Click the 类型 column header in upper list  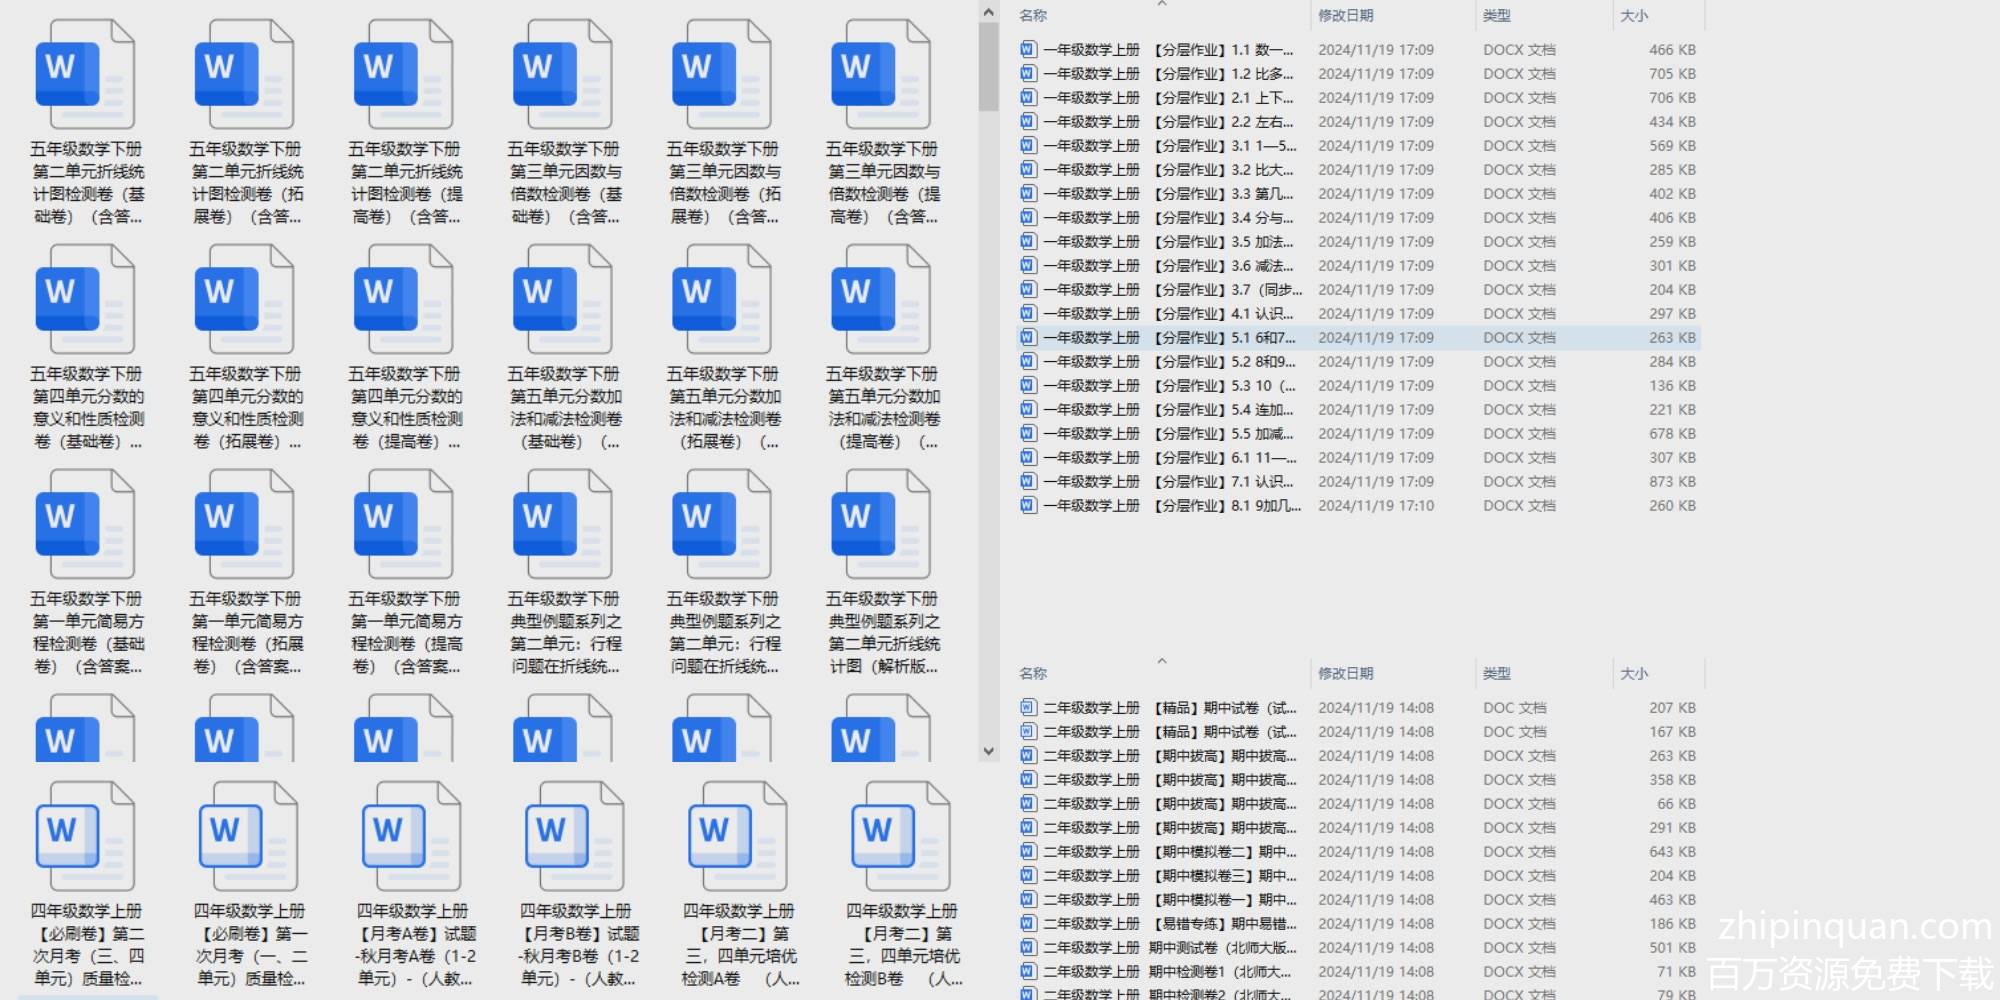[x=1496, y=15]
